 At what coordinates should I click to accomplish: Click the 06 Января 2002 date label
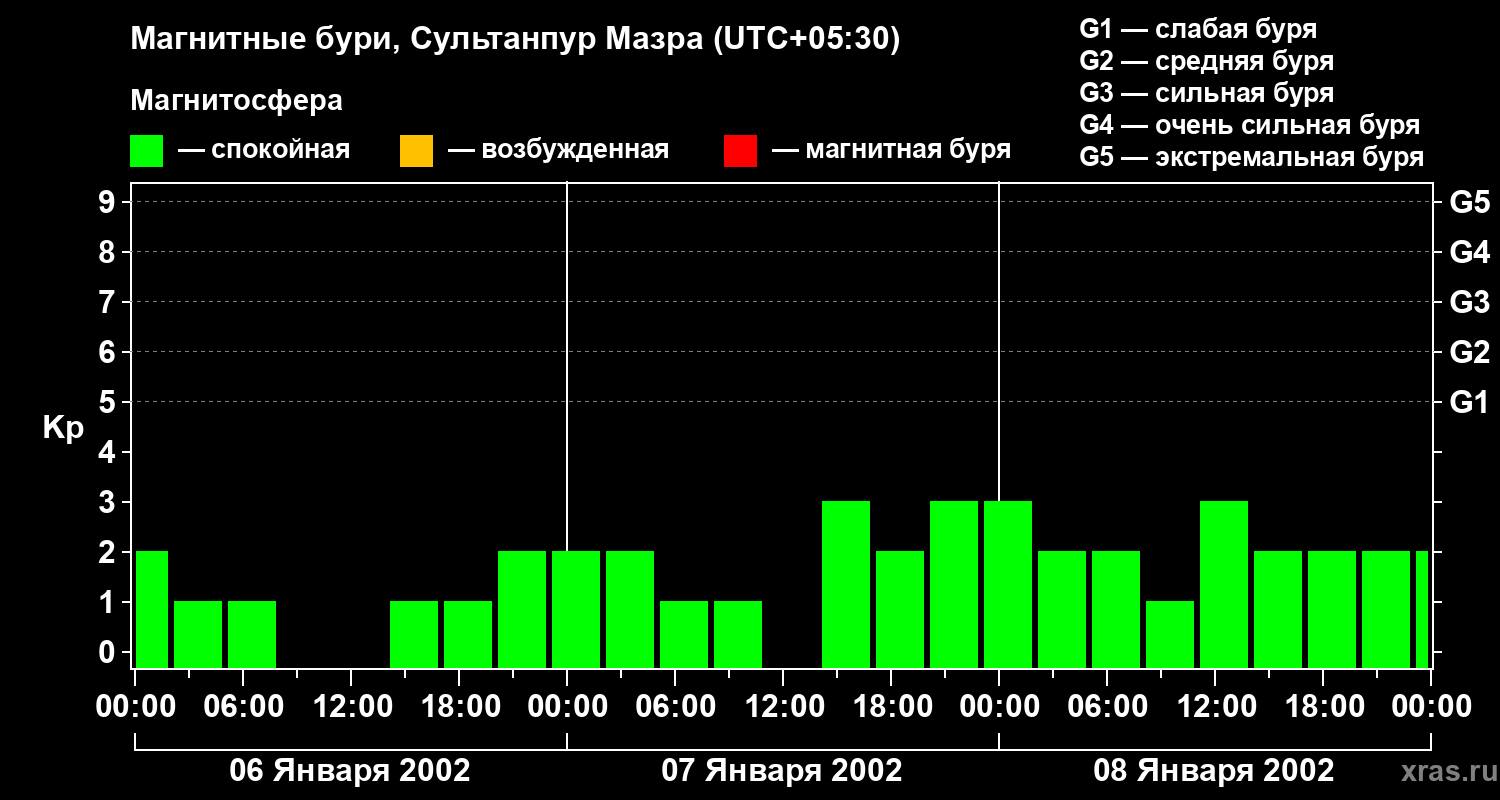click(x=350, y=770)
